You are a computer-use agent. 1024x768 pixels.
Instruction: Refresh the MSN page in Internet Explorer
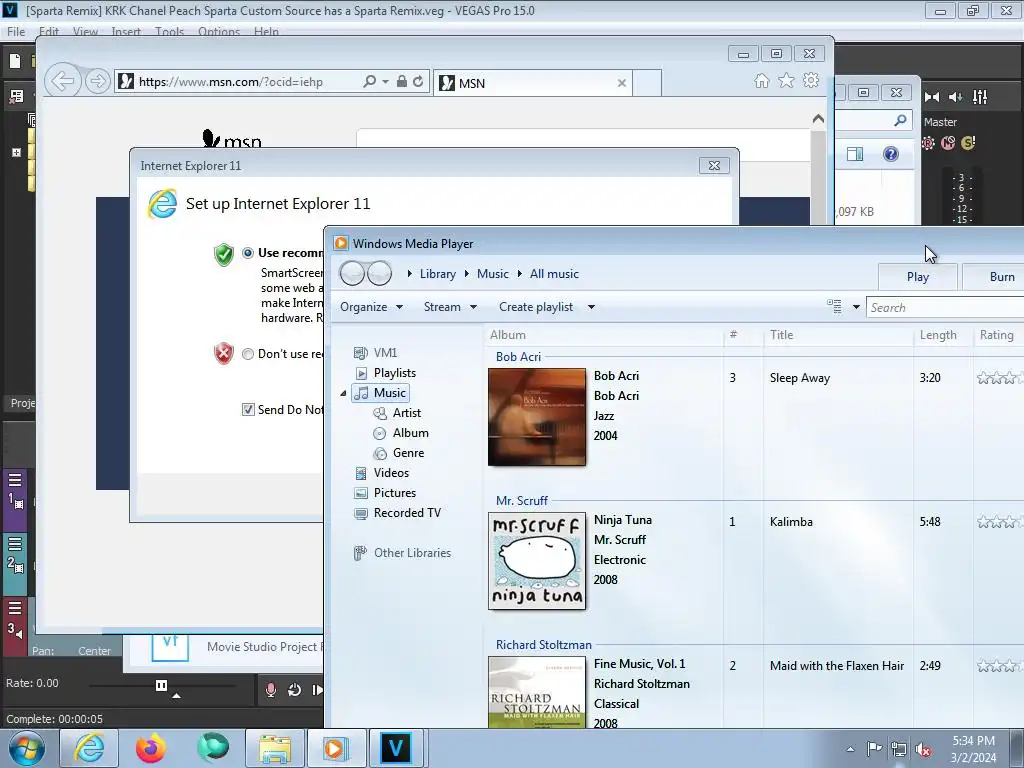coord(418,82)
